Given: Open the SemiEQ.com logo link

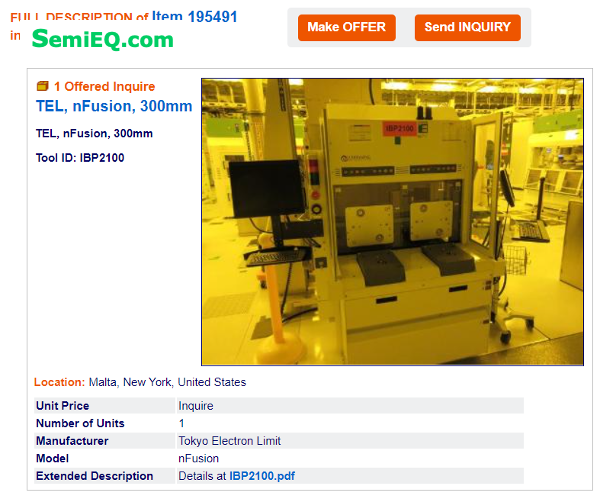Looking at the screenshot, I should click(103, 39).
